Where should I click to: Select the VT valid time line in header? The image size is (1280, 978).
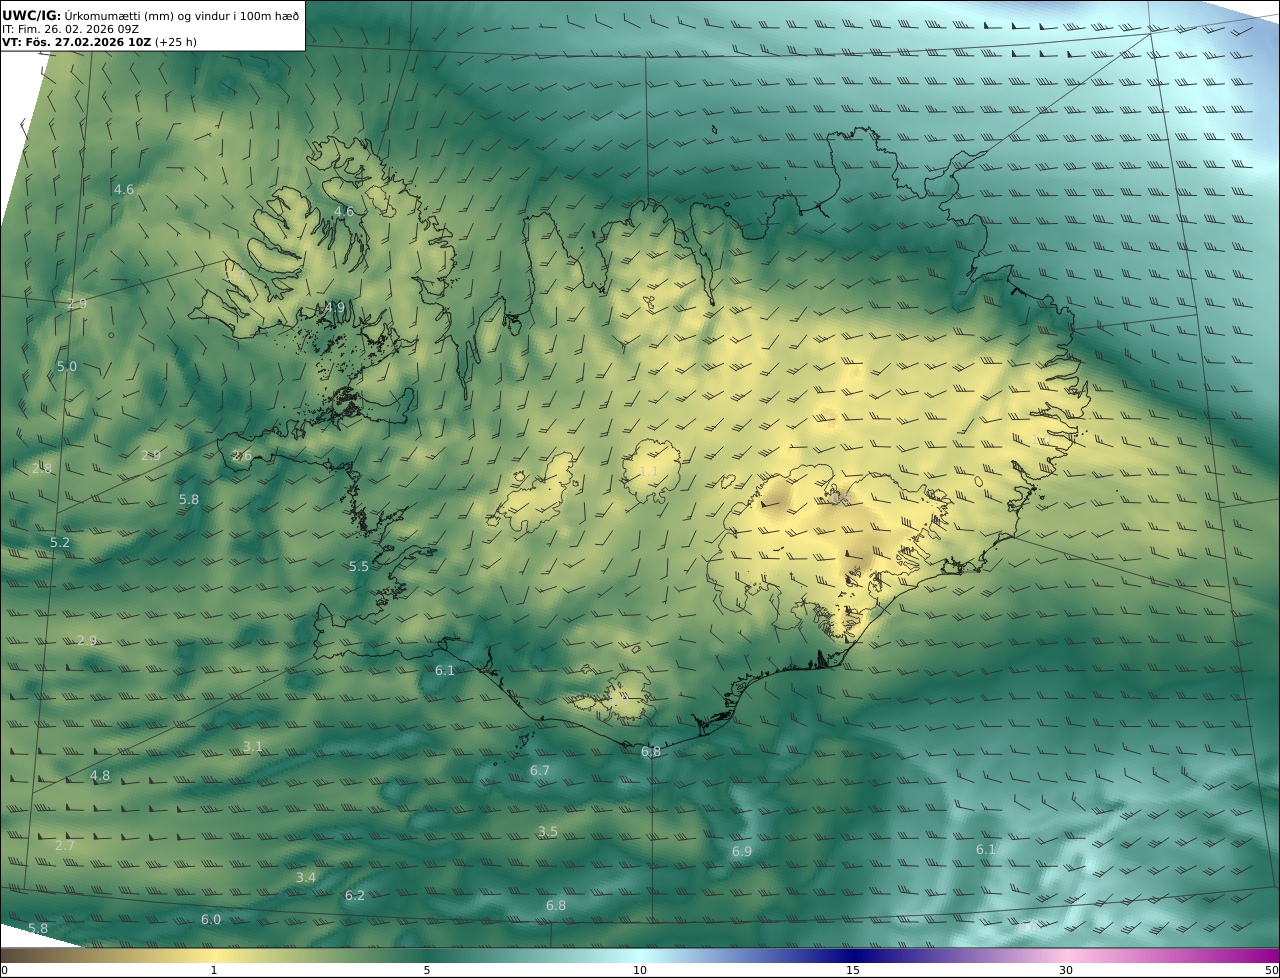coord(98,42)
